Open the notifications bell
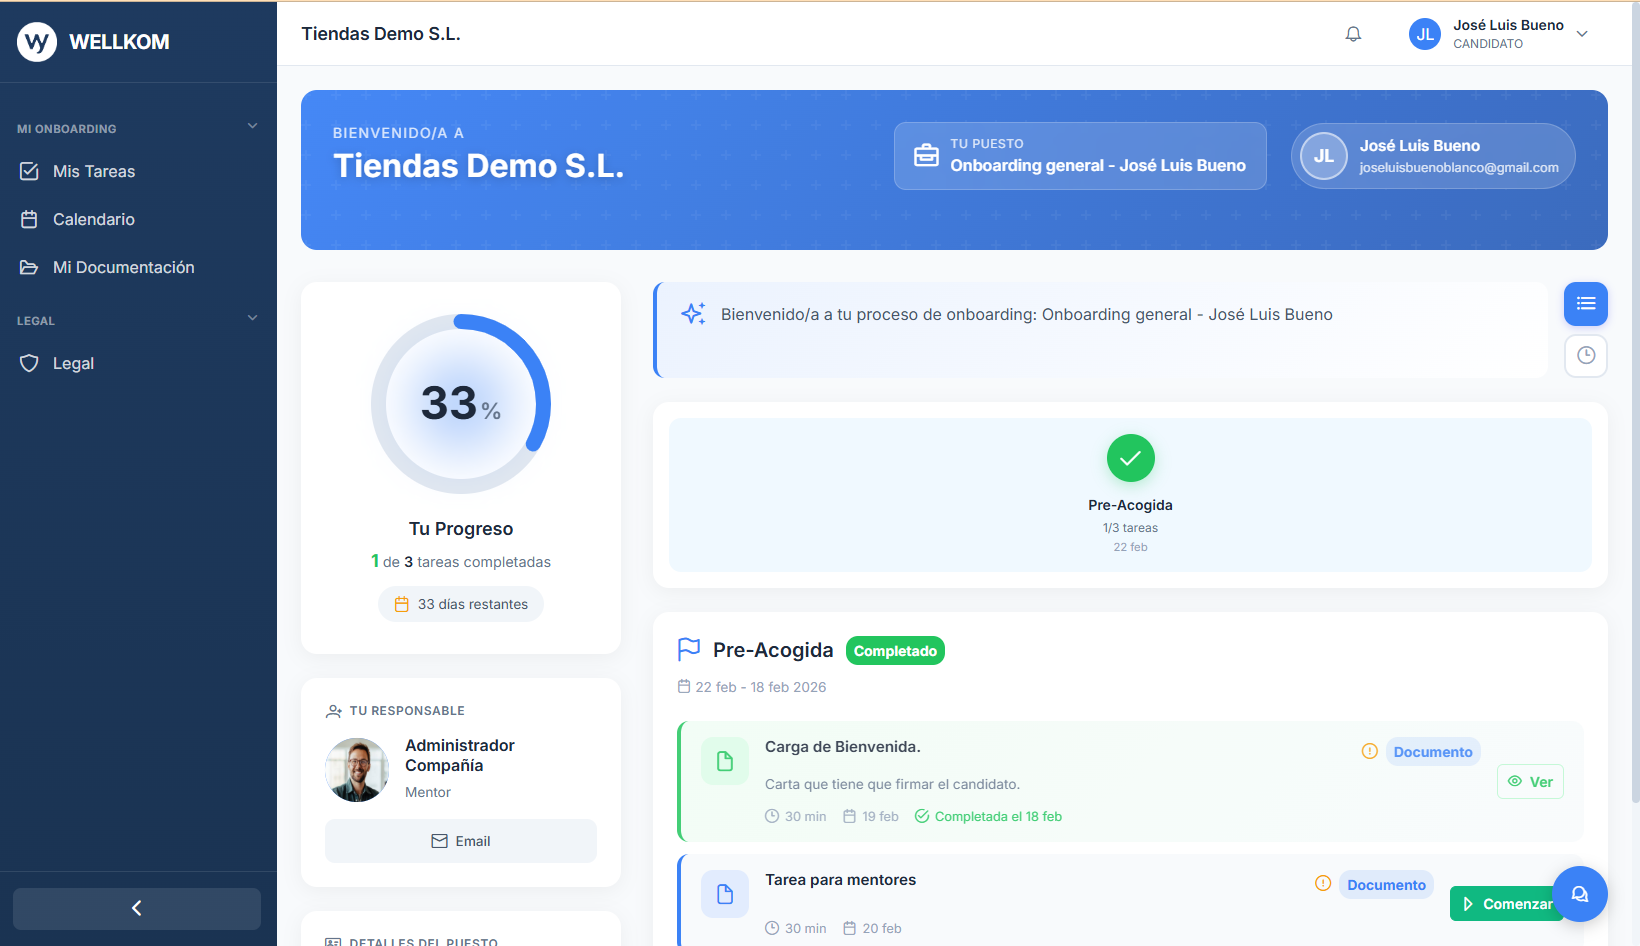This screenshot has height=946, width=1640. pyautogui.click(x=1353, y=34)
